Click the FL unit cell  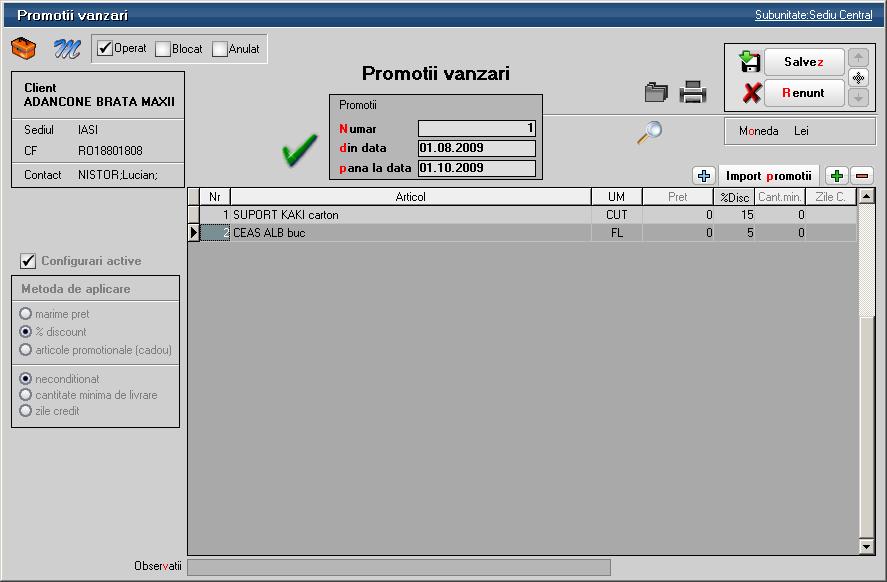[617, 232]
